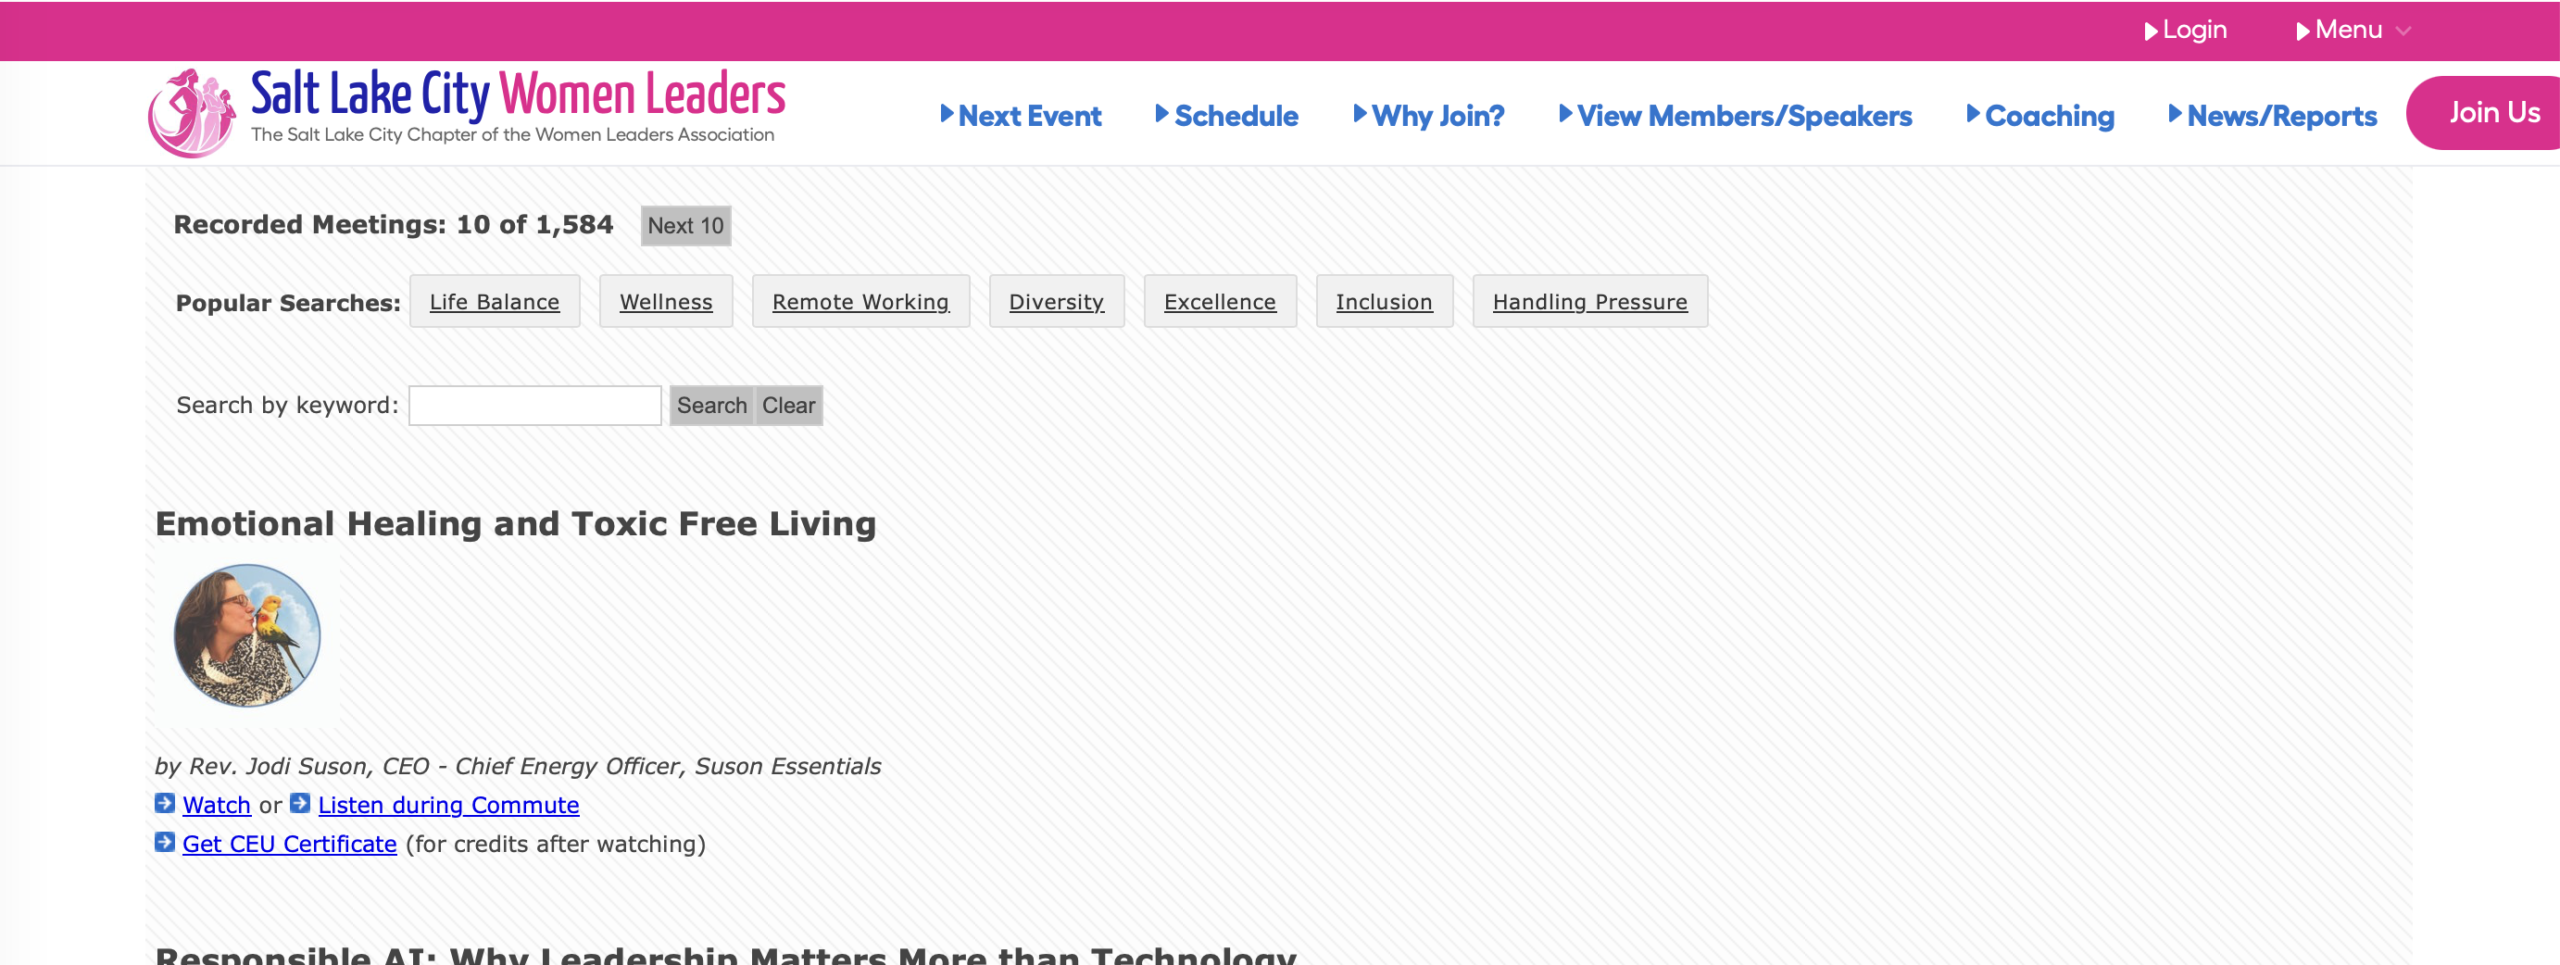Click the triangle icon before Coaching
Screen dimensions: 2560x965
[1973, 114]
